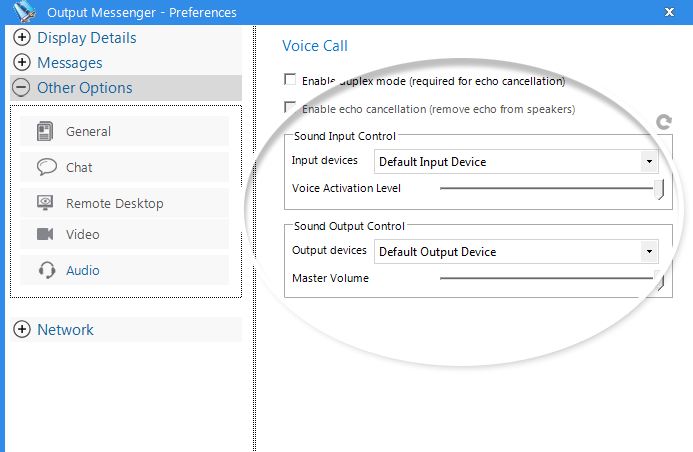
Task: Click the Chat speech bubble icon
Action: point(46,167)
